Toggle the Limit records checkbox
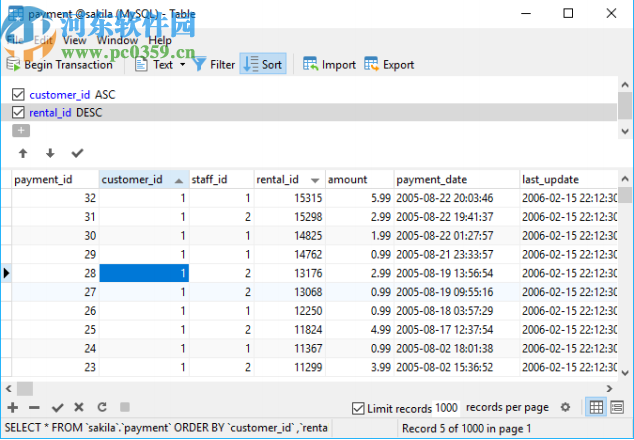 (x=358, y=409)
